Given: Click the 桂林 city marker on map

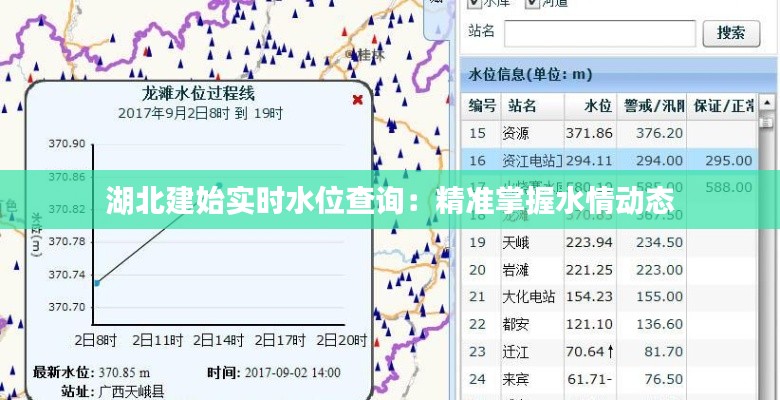Looking at the screenshot, I should pos(366,54).
